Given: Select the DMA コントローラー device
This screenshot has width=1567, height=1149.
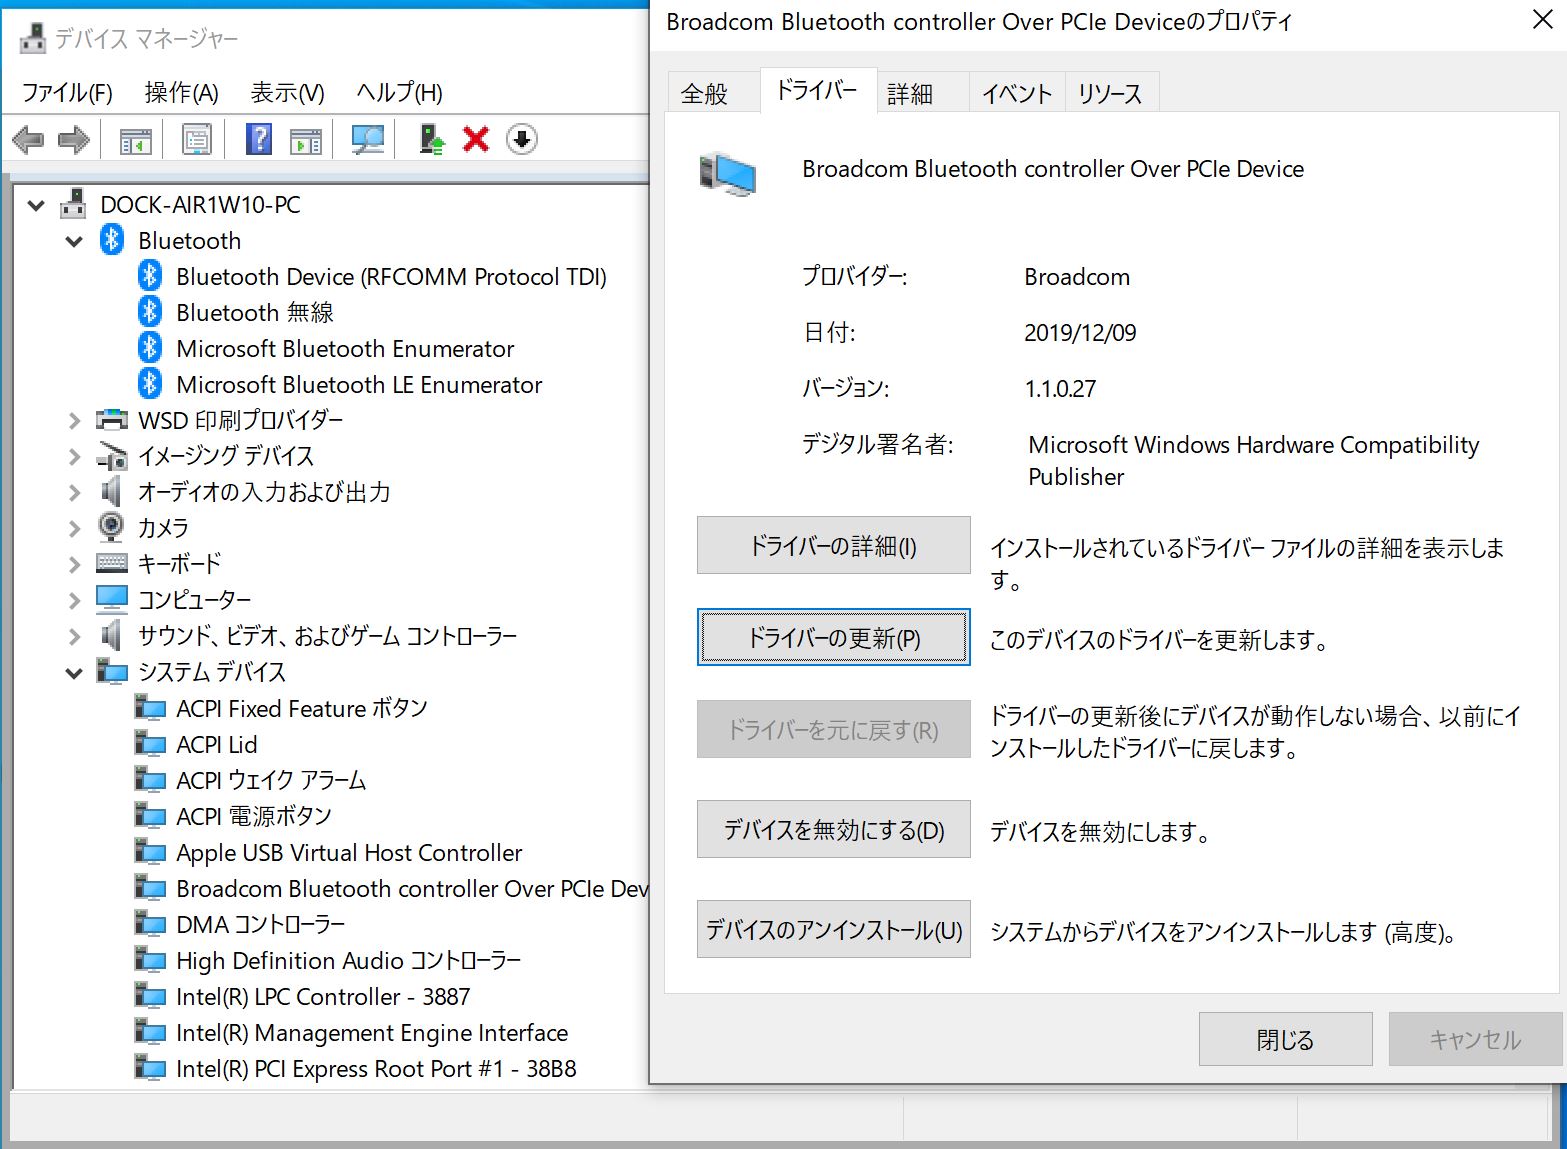Looking at the screenshot, I should 261,924.
